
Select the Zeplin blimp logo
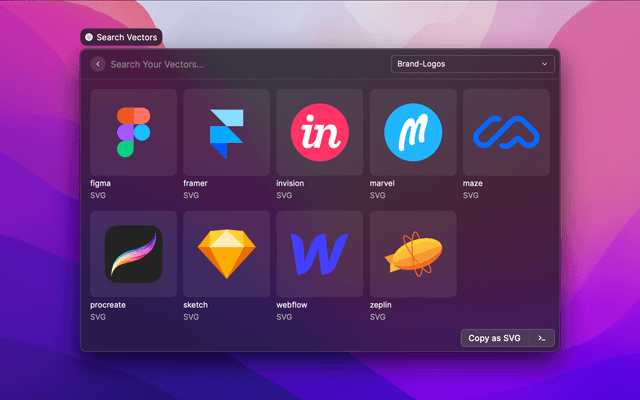(412, 254)
